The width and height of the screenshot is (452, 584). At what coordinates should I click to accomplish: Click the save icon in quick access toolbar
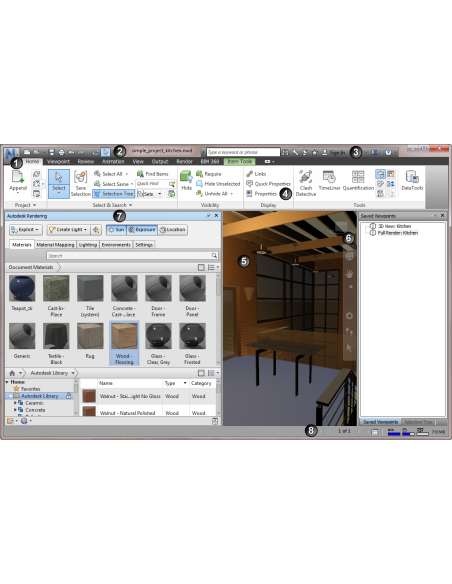(x=52, y=152)
